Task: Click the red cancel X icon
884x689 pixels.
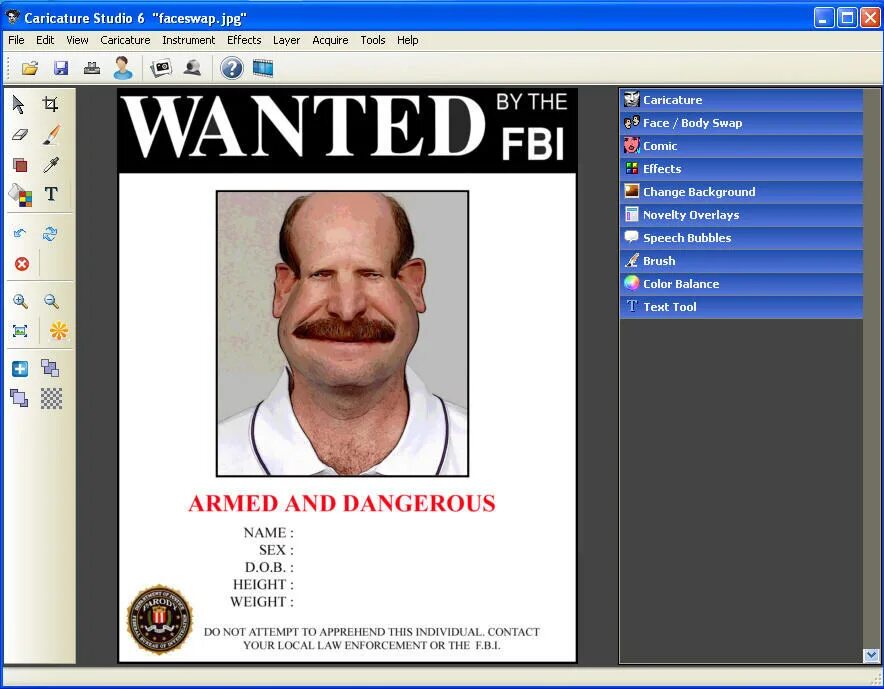Action: click(x=22, y=264)
